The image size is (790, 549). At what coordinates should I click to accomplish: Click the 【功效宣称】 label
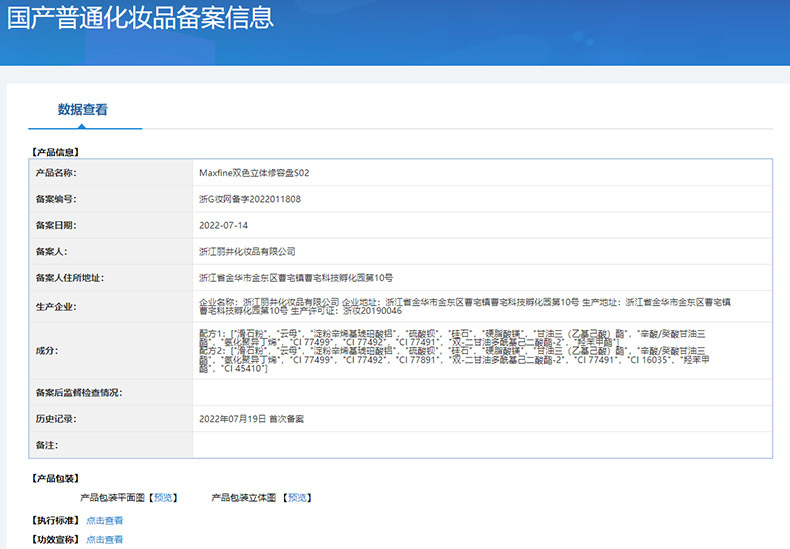tap(55, 539)
